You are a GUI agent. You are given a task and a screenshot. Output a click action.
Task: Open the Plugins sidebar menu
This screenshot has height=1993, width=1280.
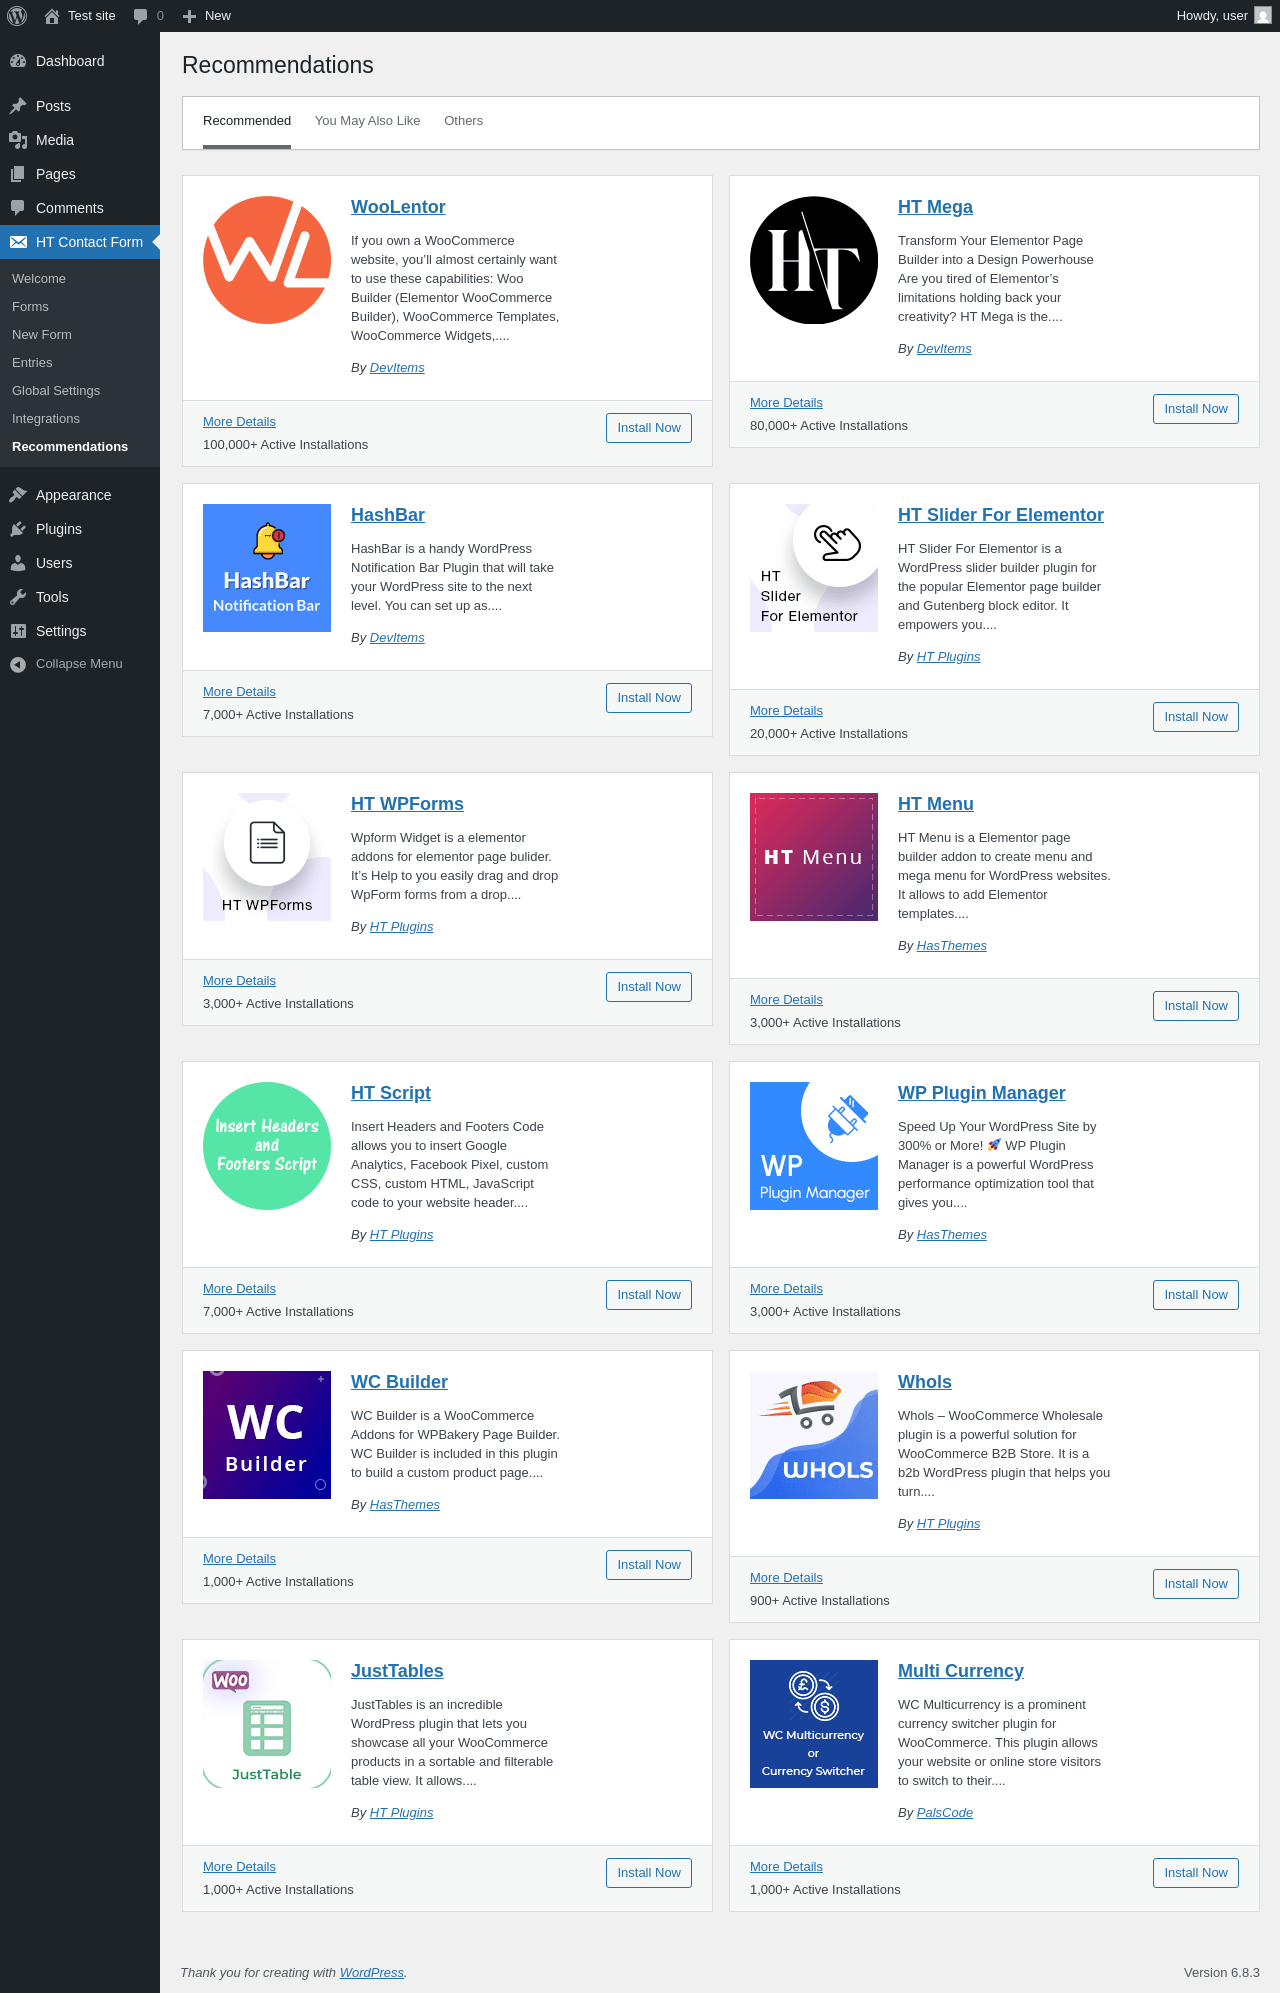59,529
